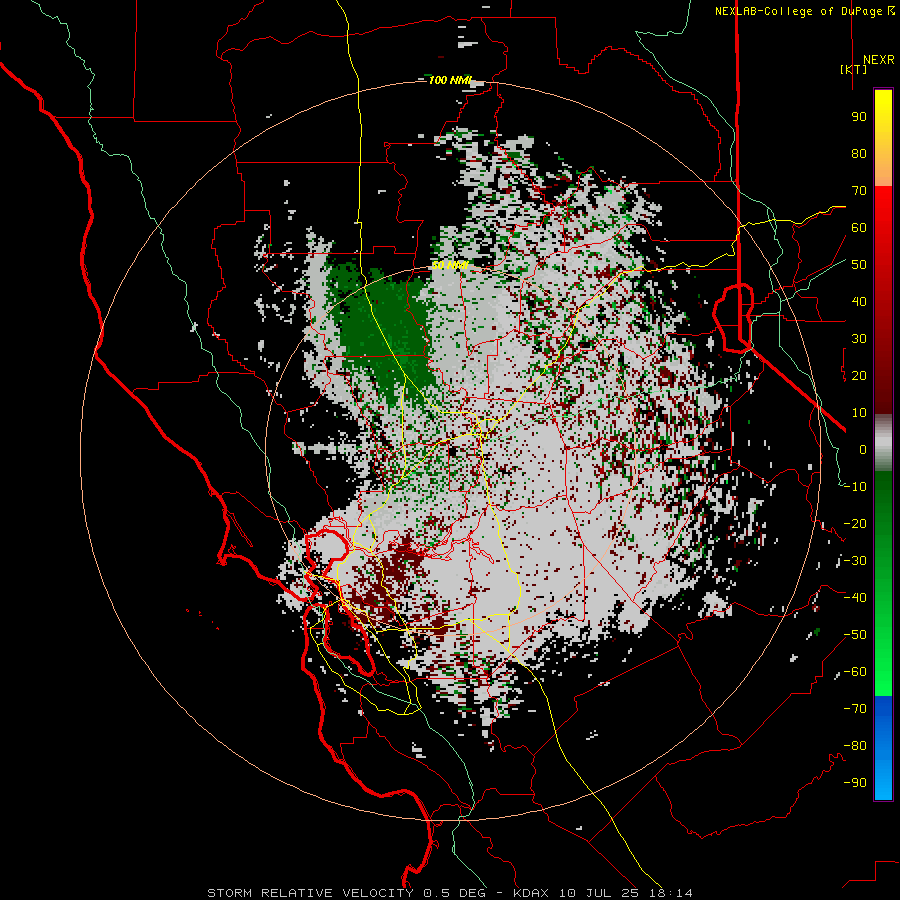Click the 50 NMI range ring label

[x=450, y=265]
